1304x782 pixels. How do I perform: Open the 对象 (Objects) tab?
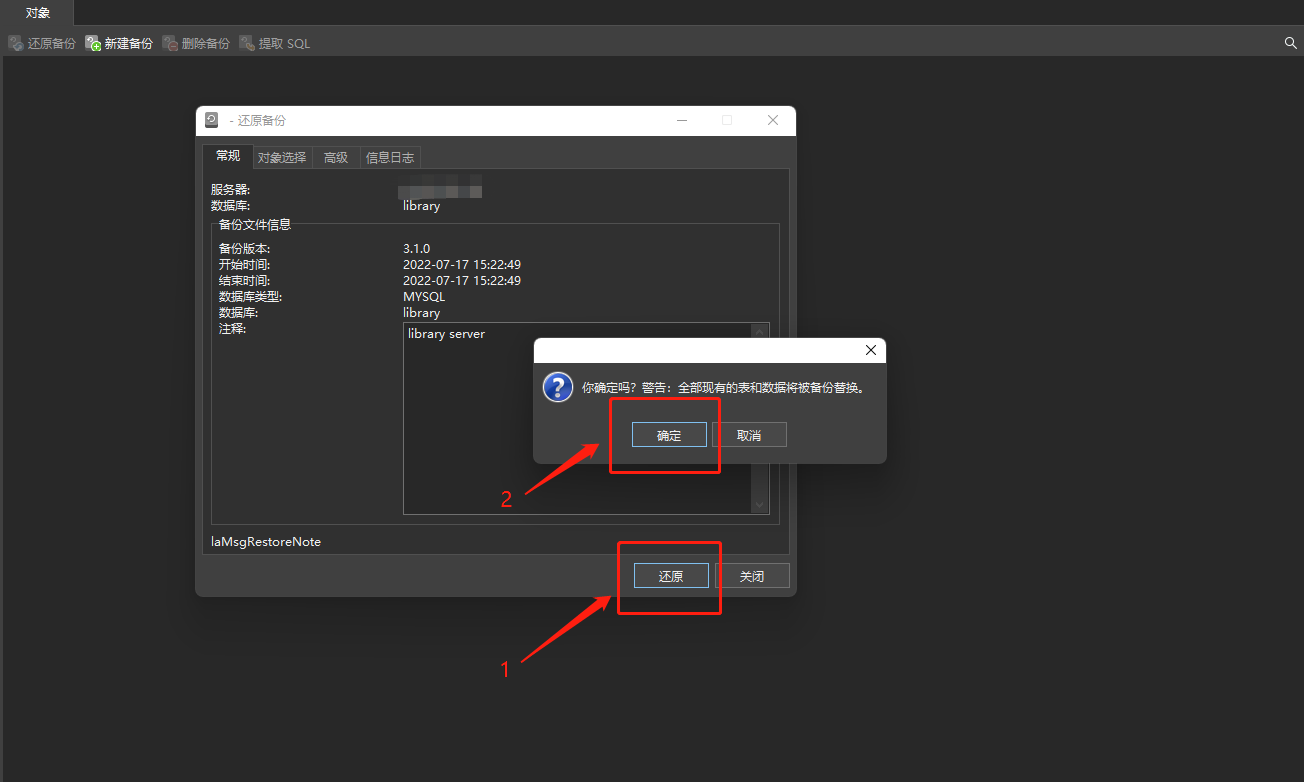point(38,13)
